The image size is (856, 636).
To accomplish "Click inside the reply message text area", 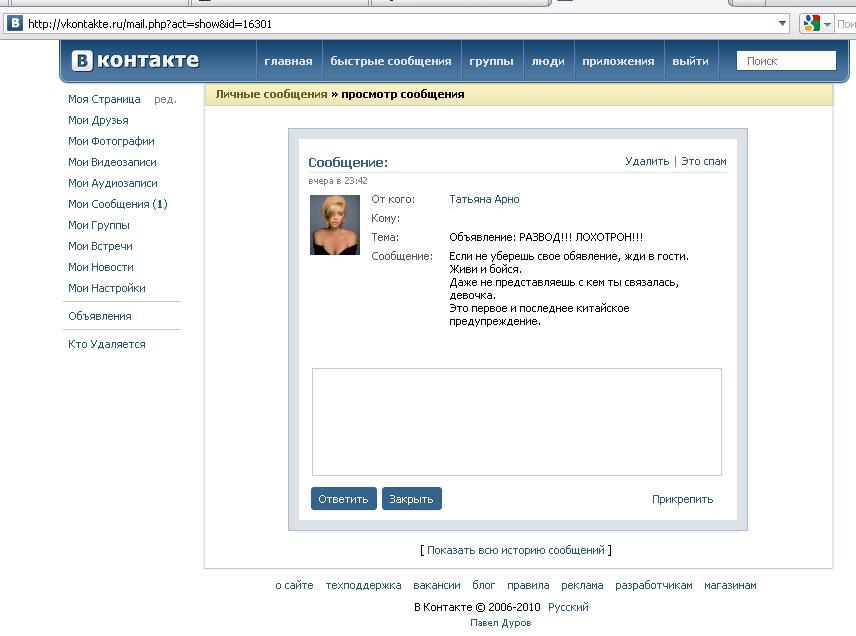I will tap(516, 422).
